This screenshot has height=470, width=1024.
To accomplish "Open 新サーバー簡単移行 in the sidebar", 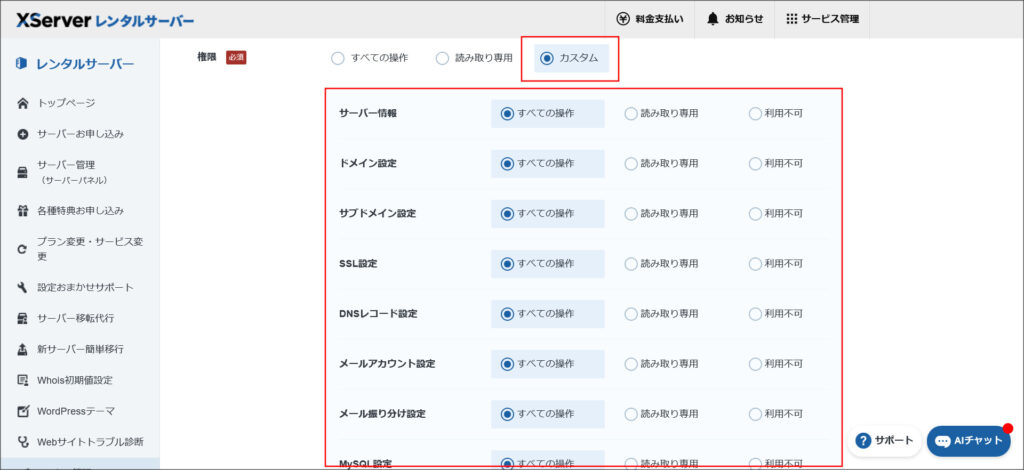I will pyautogui.click(x=80, y=349).
